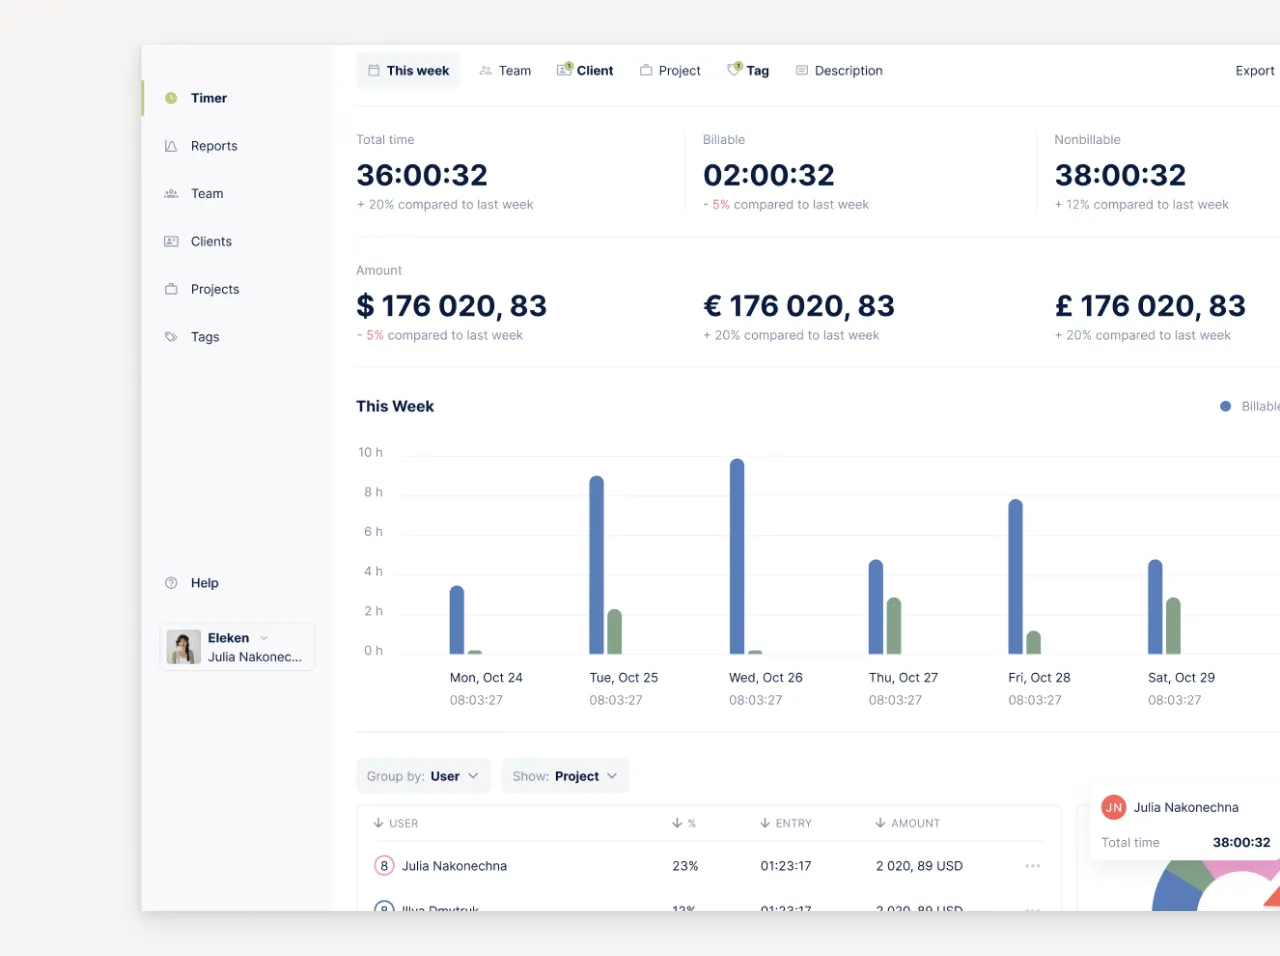The image size is (1280, 956).
Task: Click the Client filter card icon
Action: [x=564, y=69]
